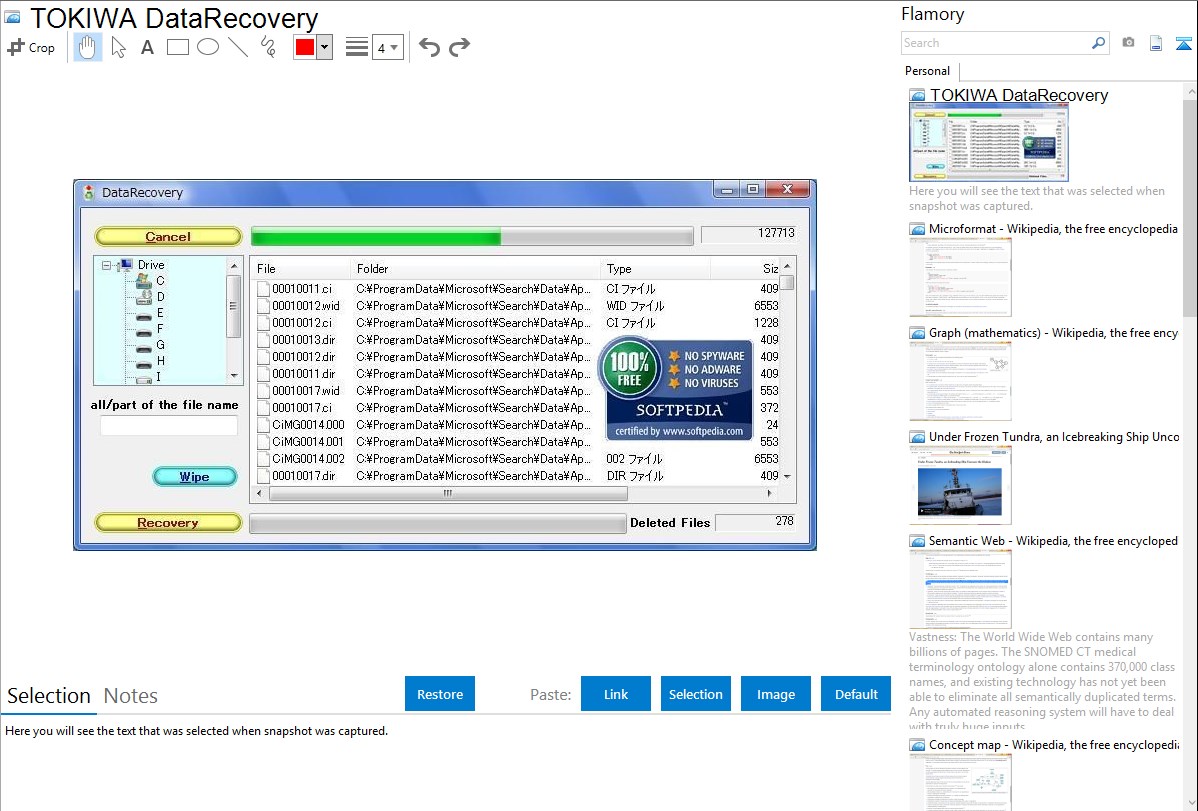Pick the rectangle shape tool
1198x811 pixels.
pos(177,47)
